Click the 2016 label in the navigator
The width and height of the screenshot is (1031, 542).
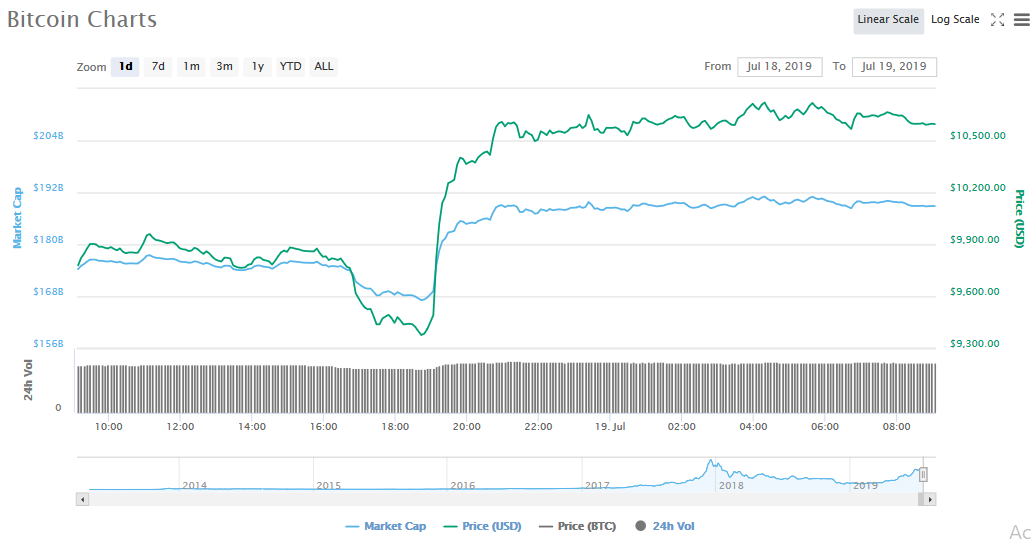click(x=463, y=485)
